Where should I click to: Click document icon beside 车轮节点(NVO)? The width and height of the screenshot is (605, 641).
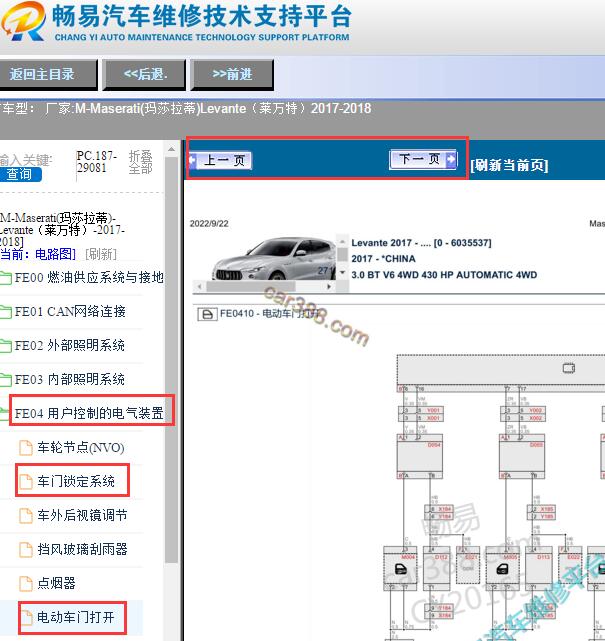[x=26, y=448]
